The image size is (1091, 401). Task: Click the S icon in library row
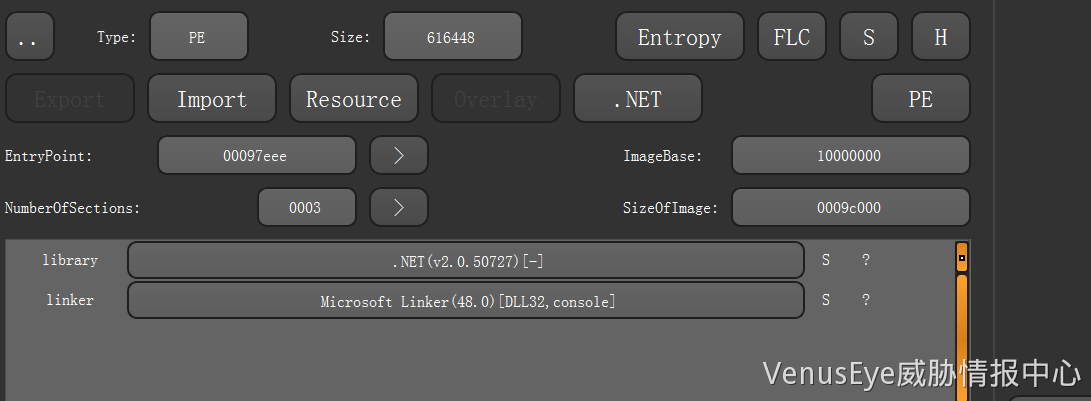(x=826, y=260)
